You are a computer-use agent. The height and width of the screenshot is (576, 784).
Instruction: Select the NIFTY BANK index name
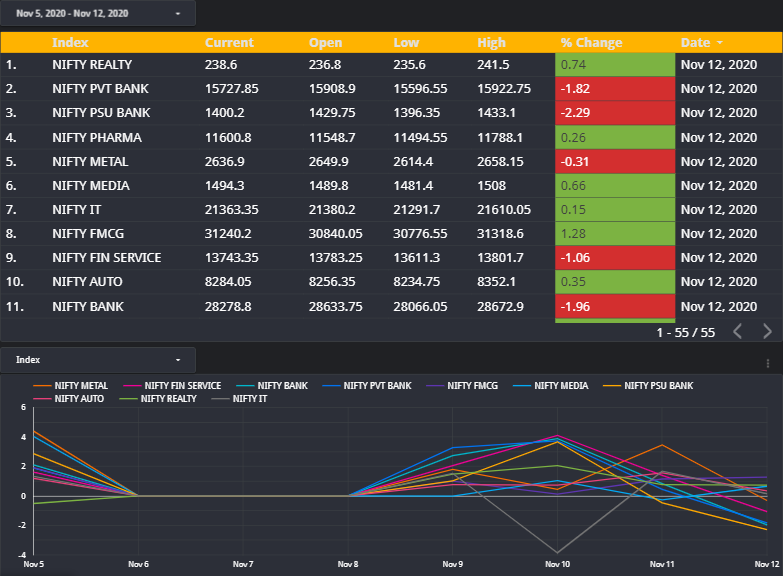88,306
